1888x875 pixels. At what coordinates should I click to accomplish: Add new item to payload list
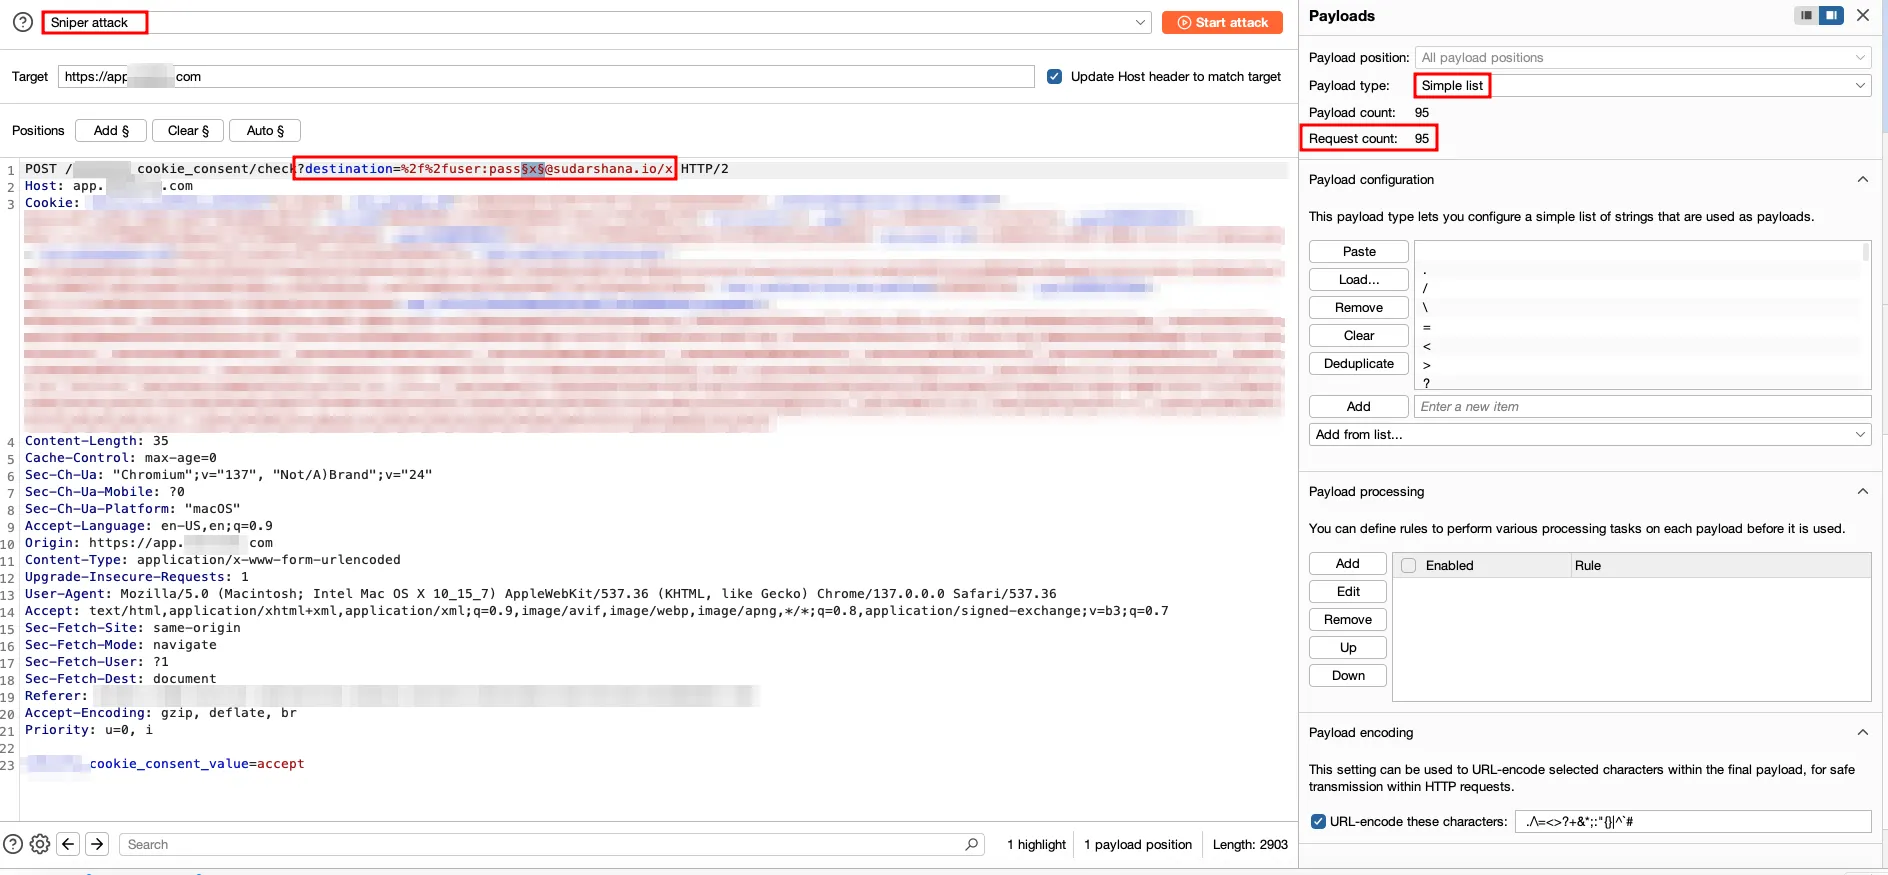pos(1359,406)
